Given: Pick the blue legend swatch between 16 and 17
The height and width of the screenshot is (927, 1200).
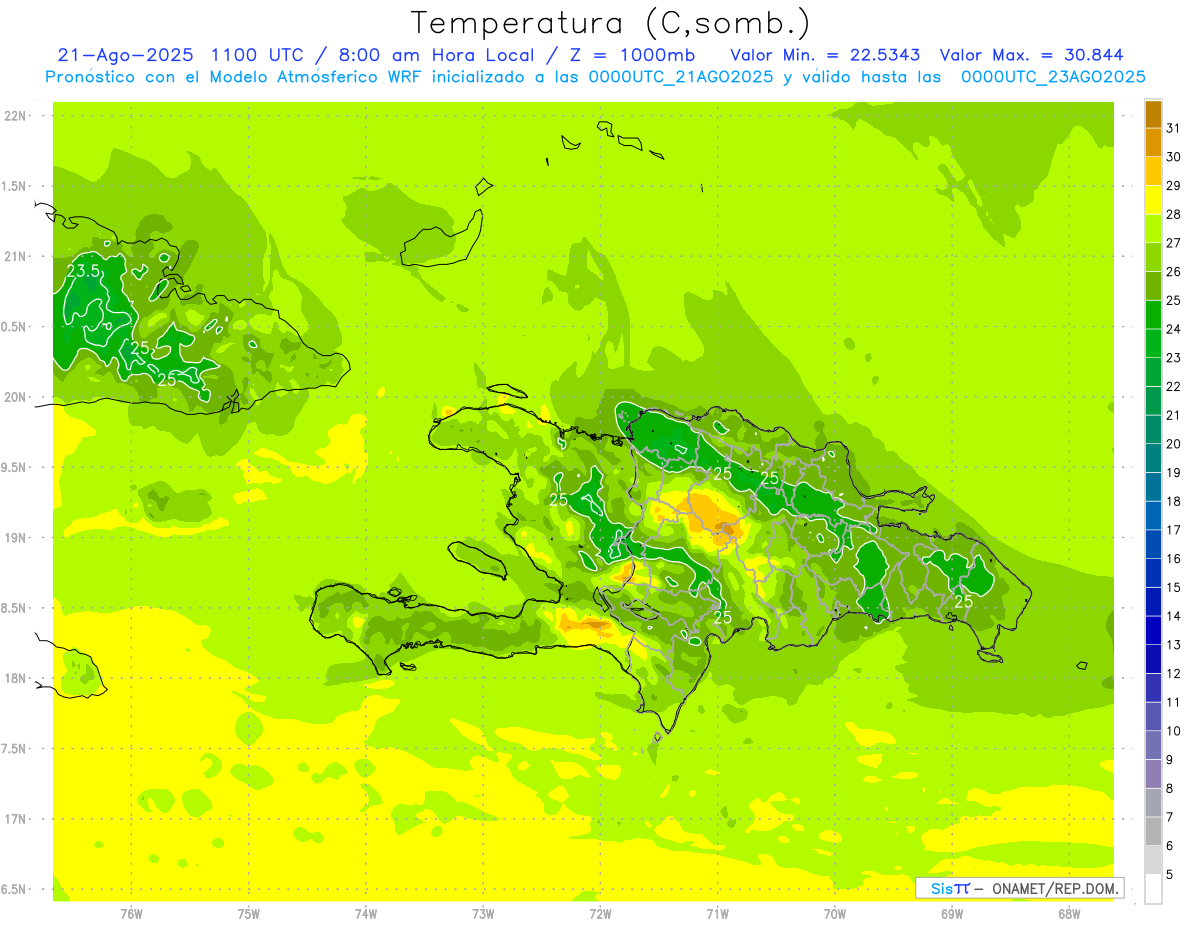Looking at the screenshot, I should [x=1153, y=544].
